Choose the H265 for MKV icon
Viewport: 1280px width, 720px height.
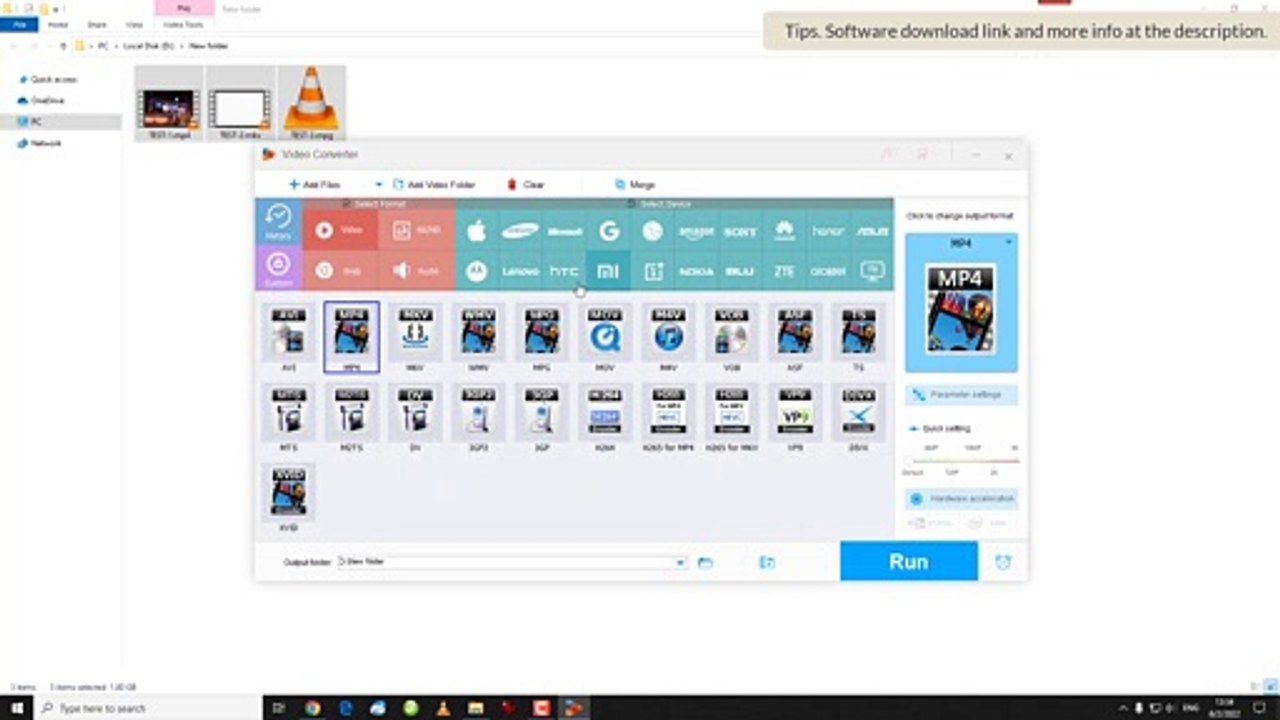pos(731,412)
